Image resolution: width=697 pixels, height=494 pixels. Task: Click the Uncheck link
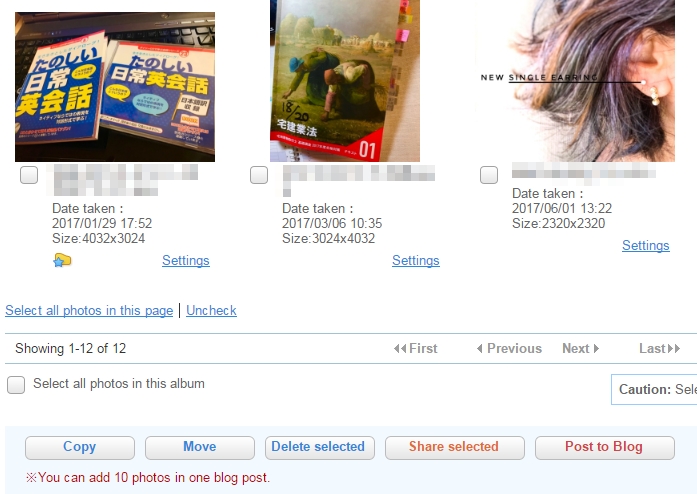point(211,310)
